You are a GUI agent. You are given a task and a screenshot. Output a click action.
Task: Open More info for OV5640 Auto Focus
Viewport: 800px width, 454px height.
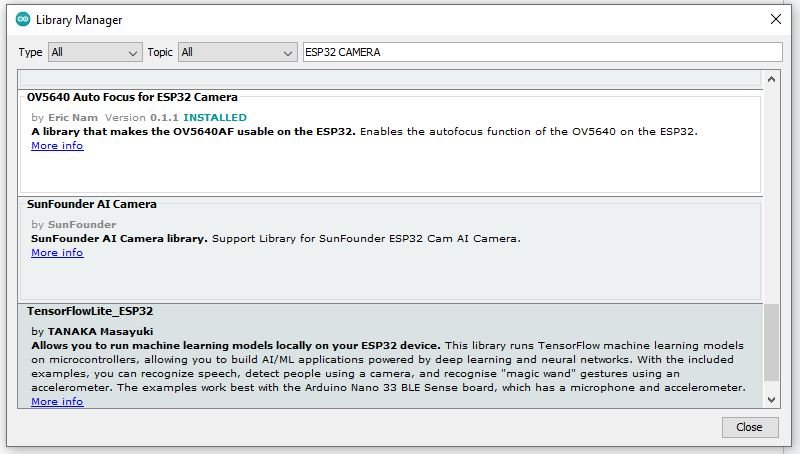coord(57,146)
